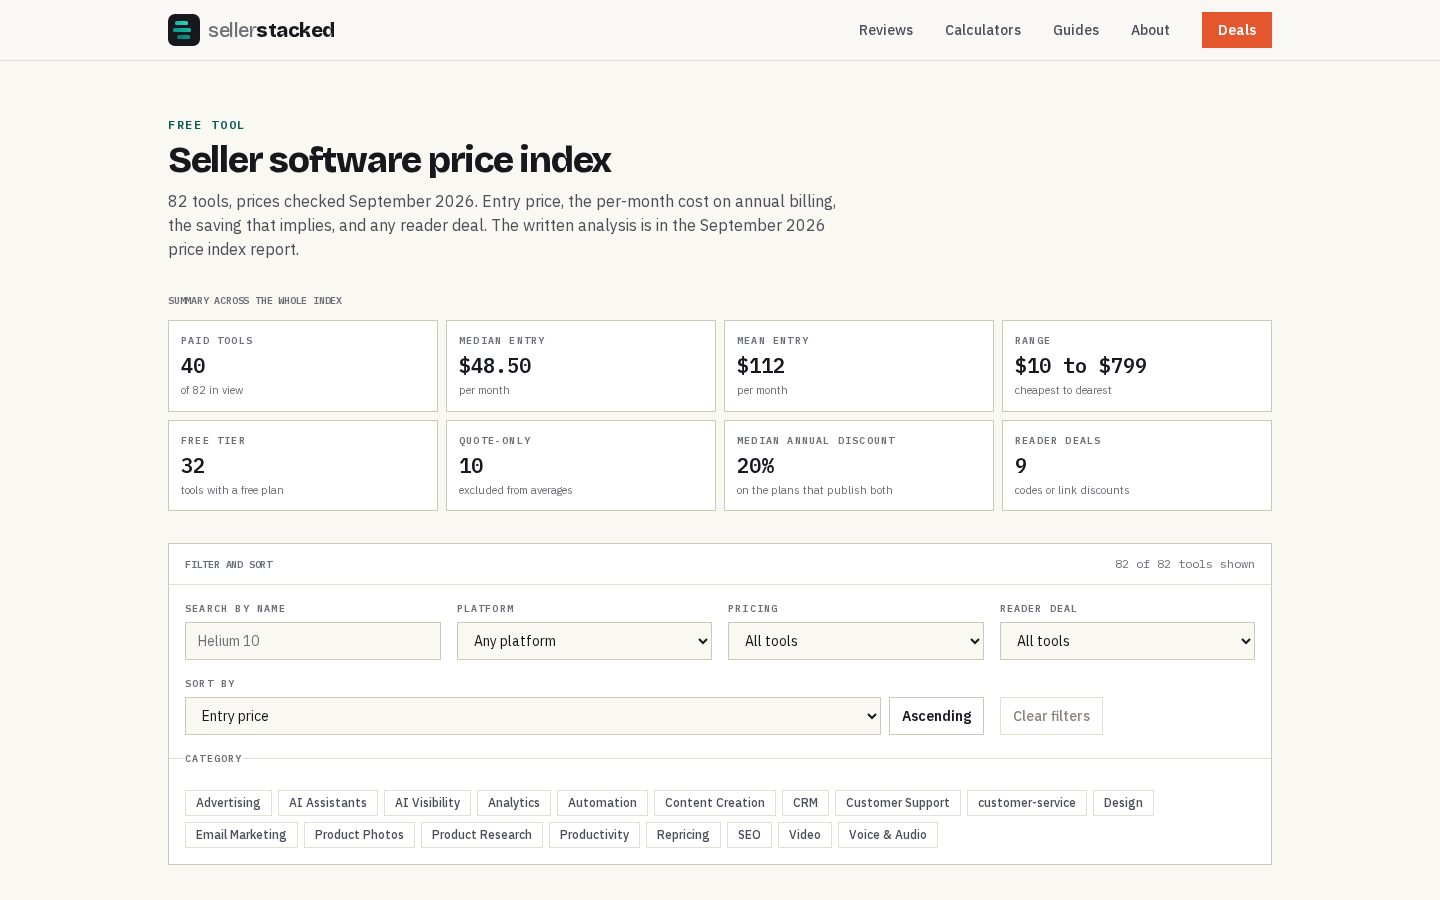
Task: Click the 'FREE TOOL' label
Action: (x=206, y=125)
